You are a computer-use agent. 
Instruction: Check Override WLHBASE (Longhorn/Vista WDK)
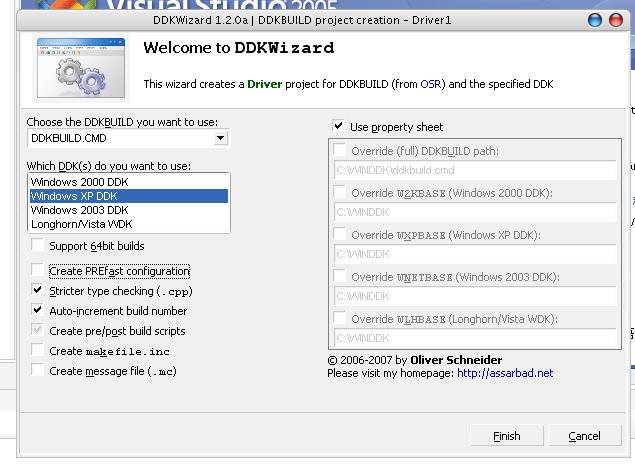[x=339, y=318]
